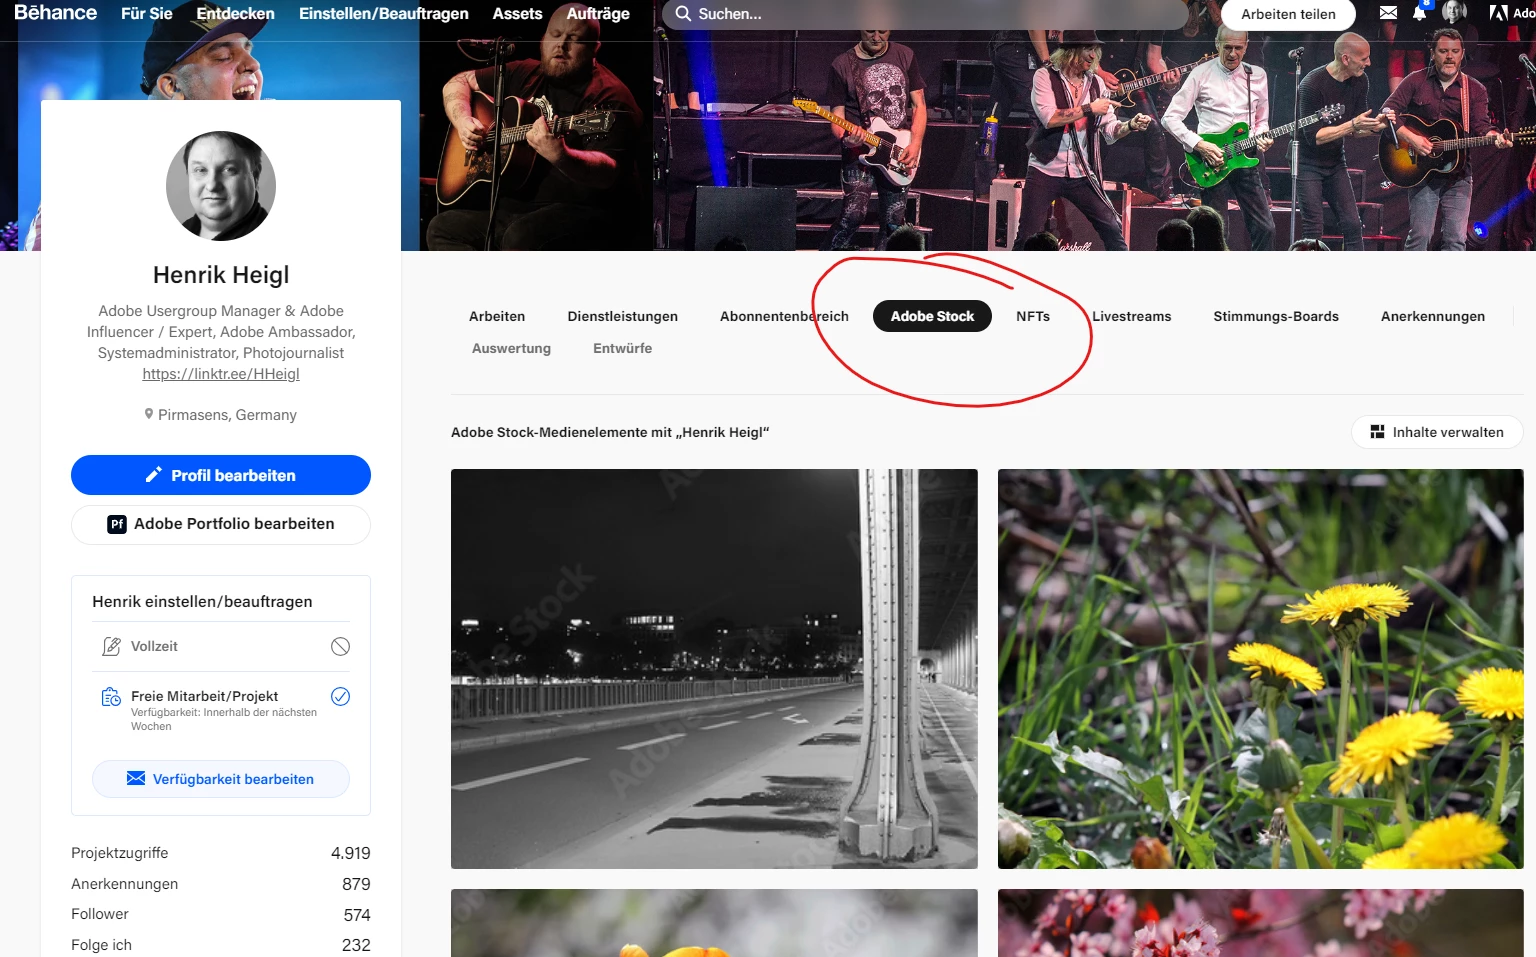Click the Follower count 574

pyautogui.click(x=357, y=915)
